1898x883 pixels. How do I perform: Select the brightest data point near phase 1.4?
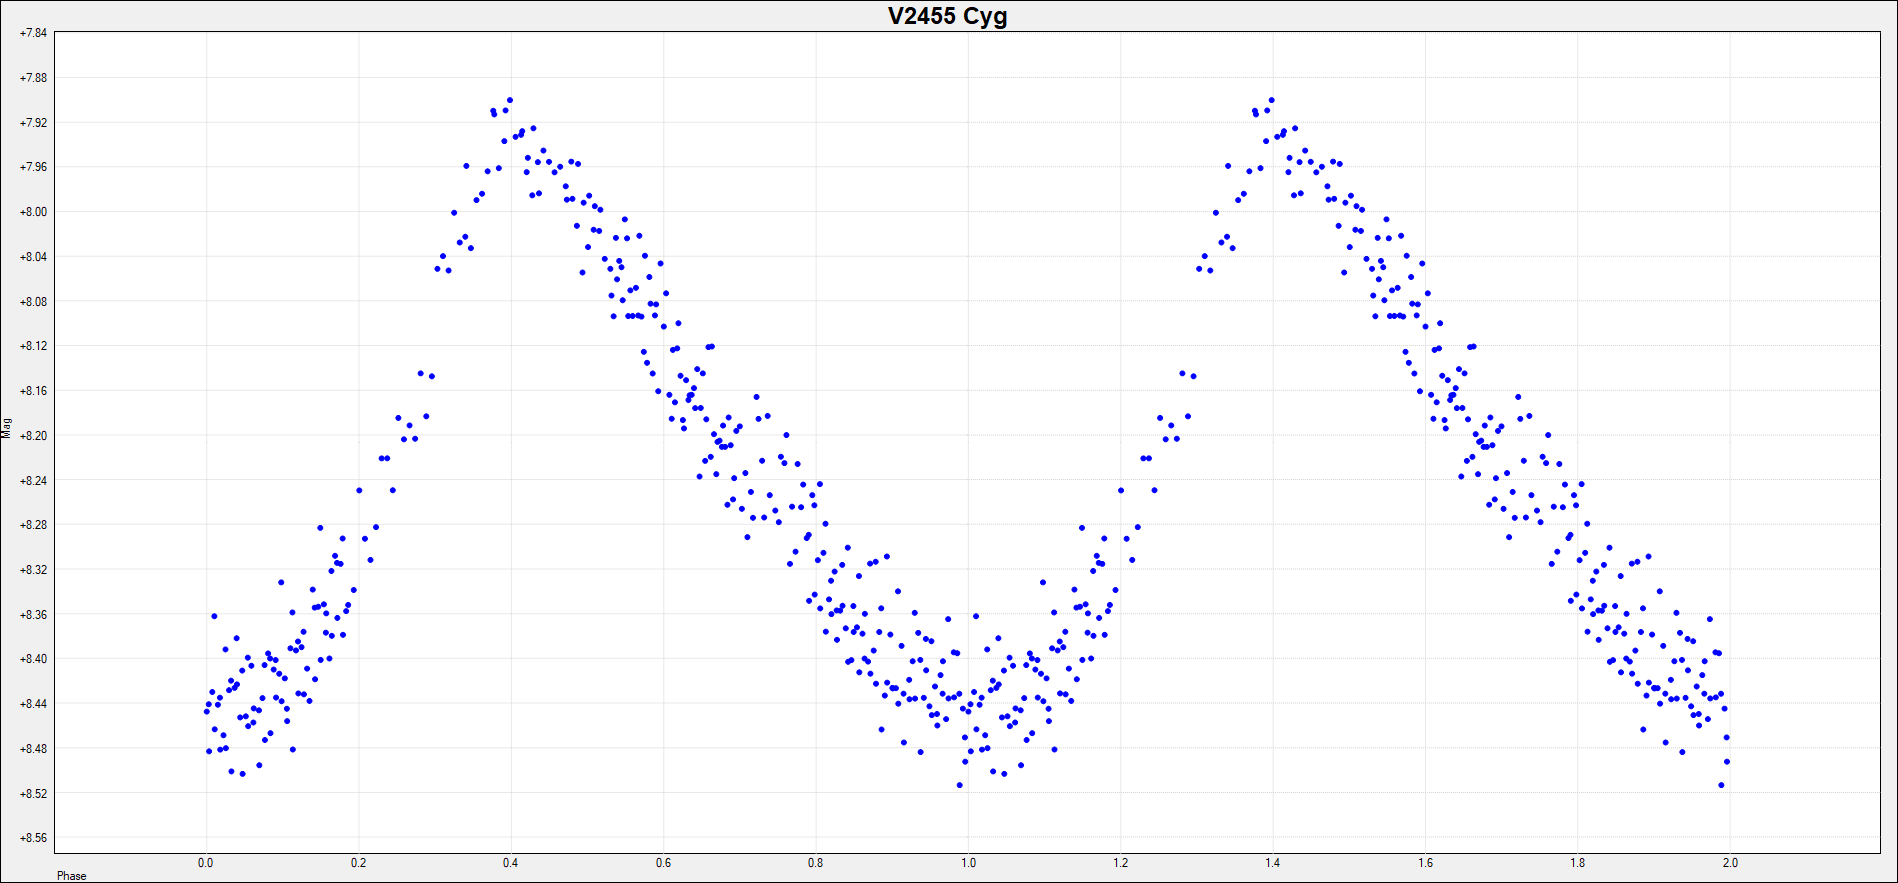1272,100
